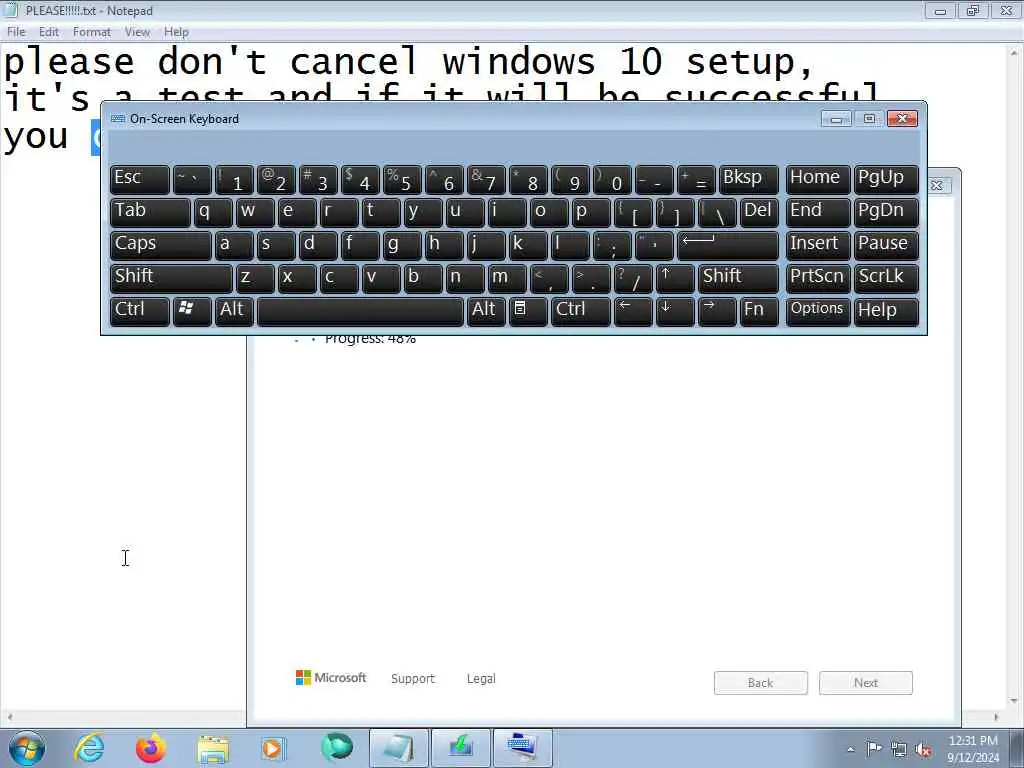The width and height of the screenshot is (1024, 768).
Task: Click the Help key on On-Screen Keyboard
Action: pyautogui.click(x=886, y=310)
